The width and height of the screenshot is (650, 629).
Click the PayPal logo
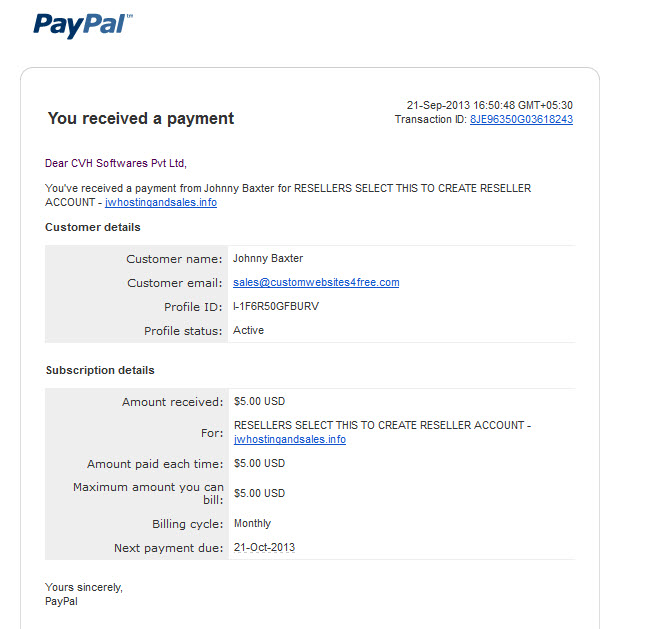point(83,25)
